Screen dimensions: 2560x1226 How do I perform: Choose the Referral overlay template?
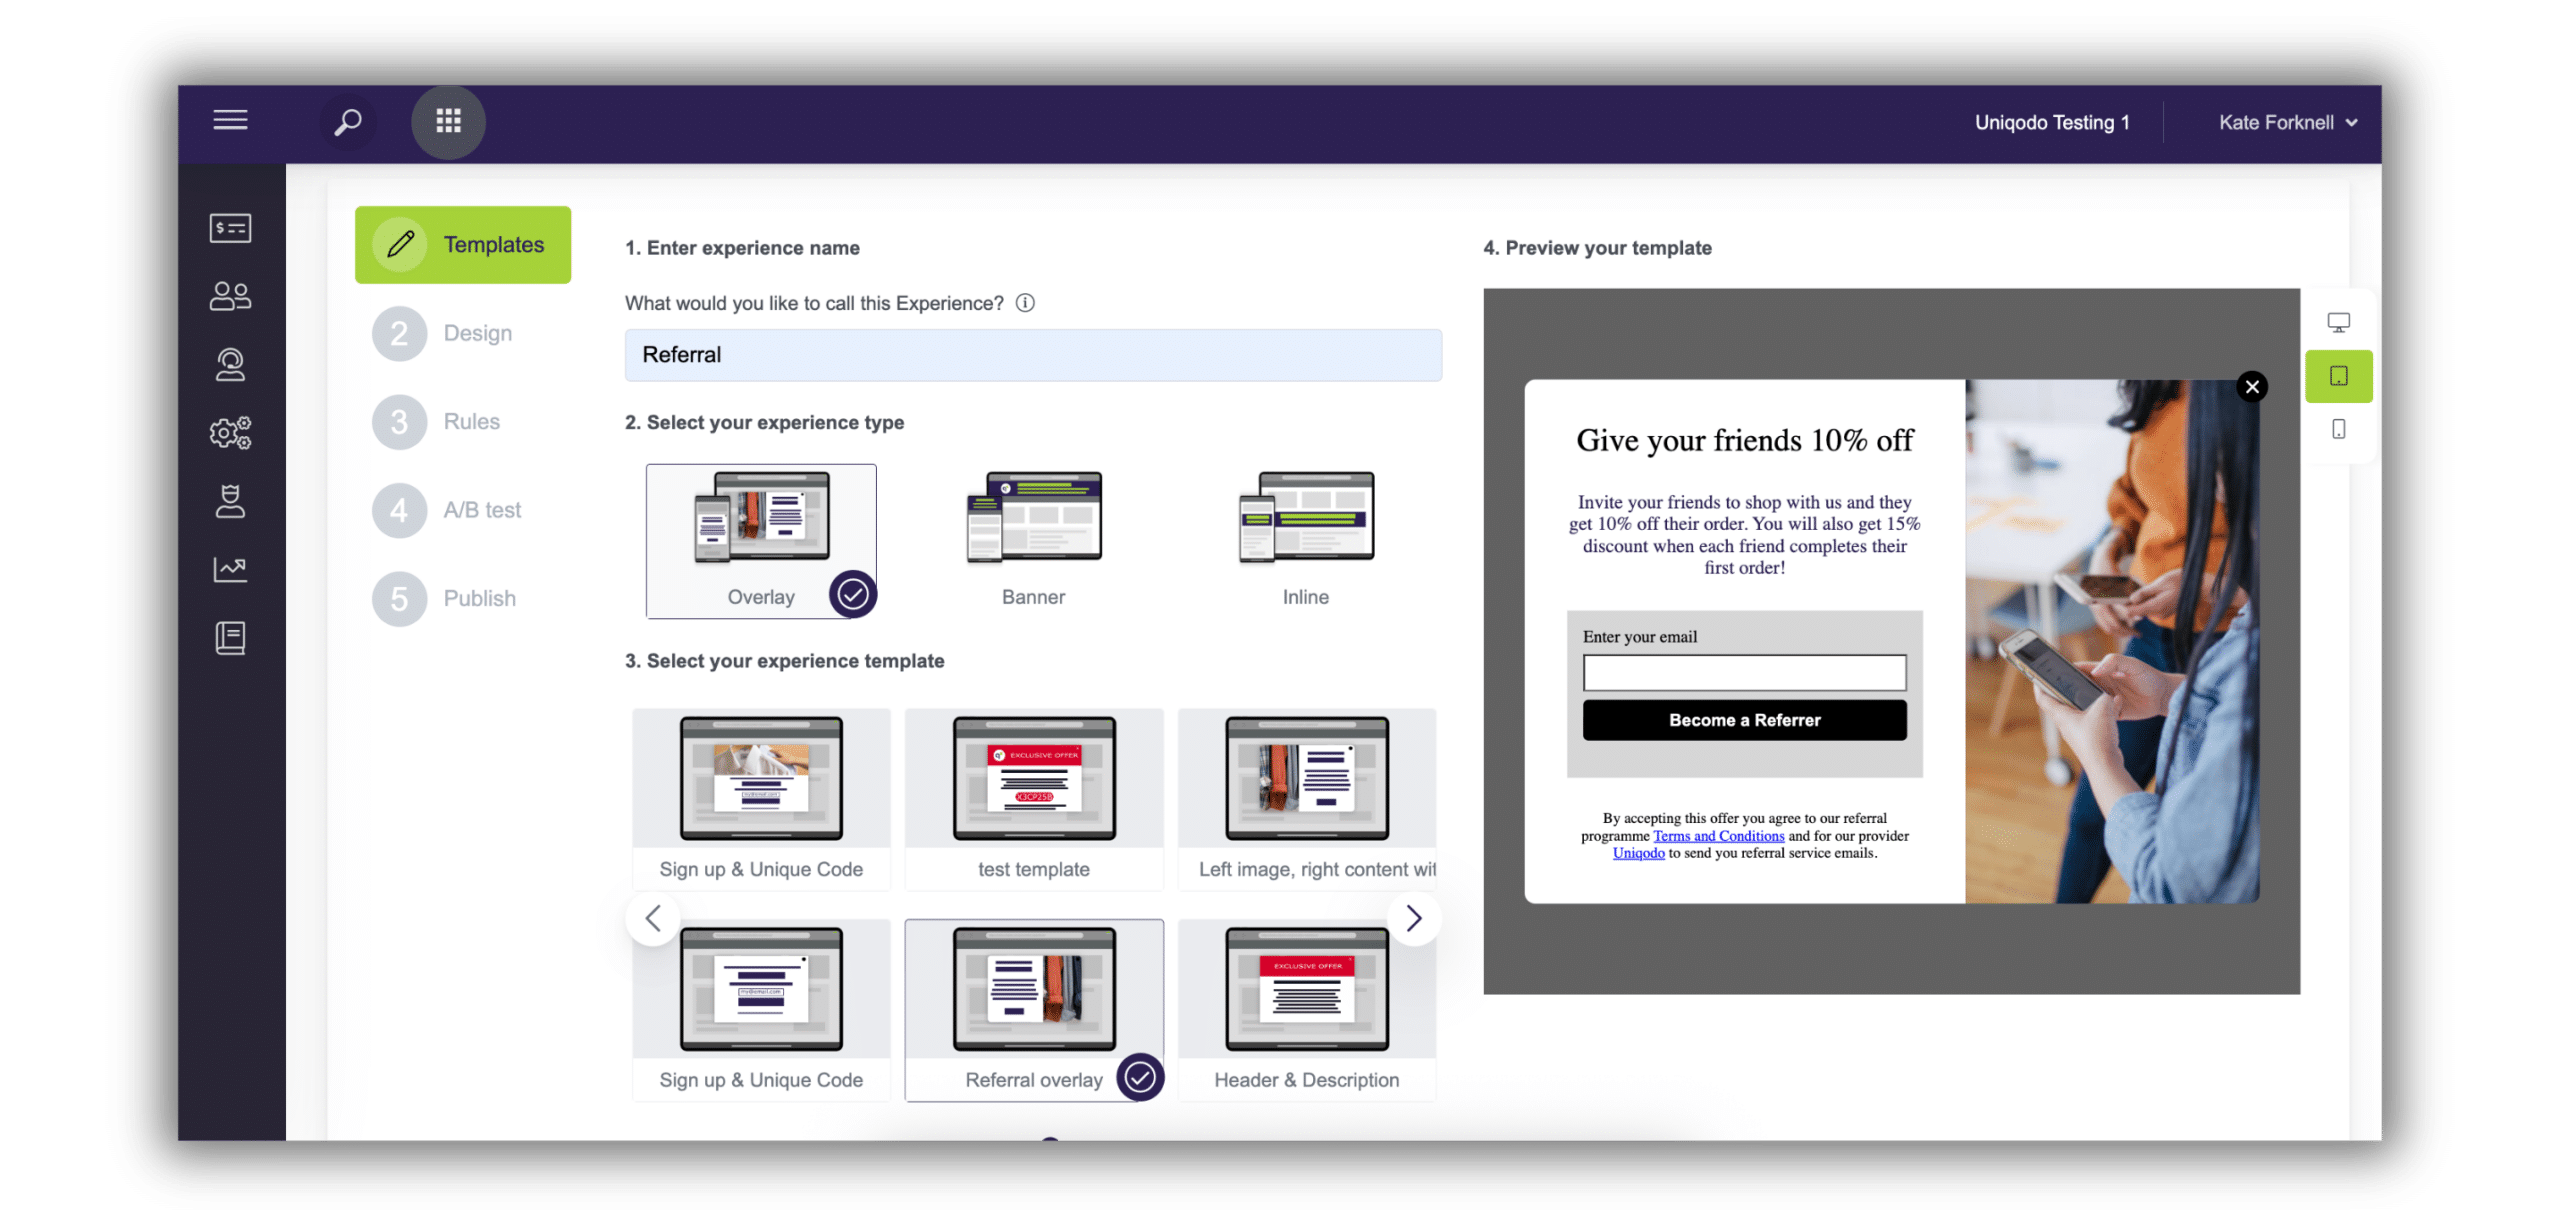point(1034,1010)
